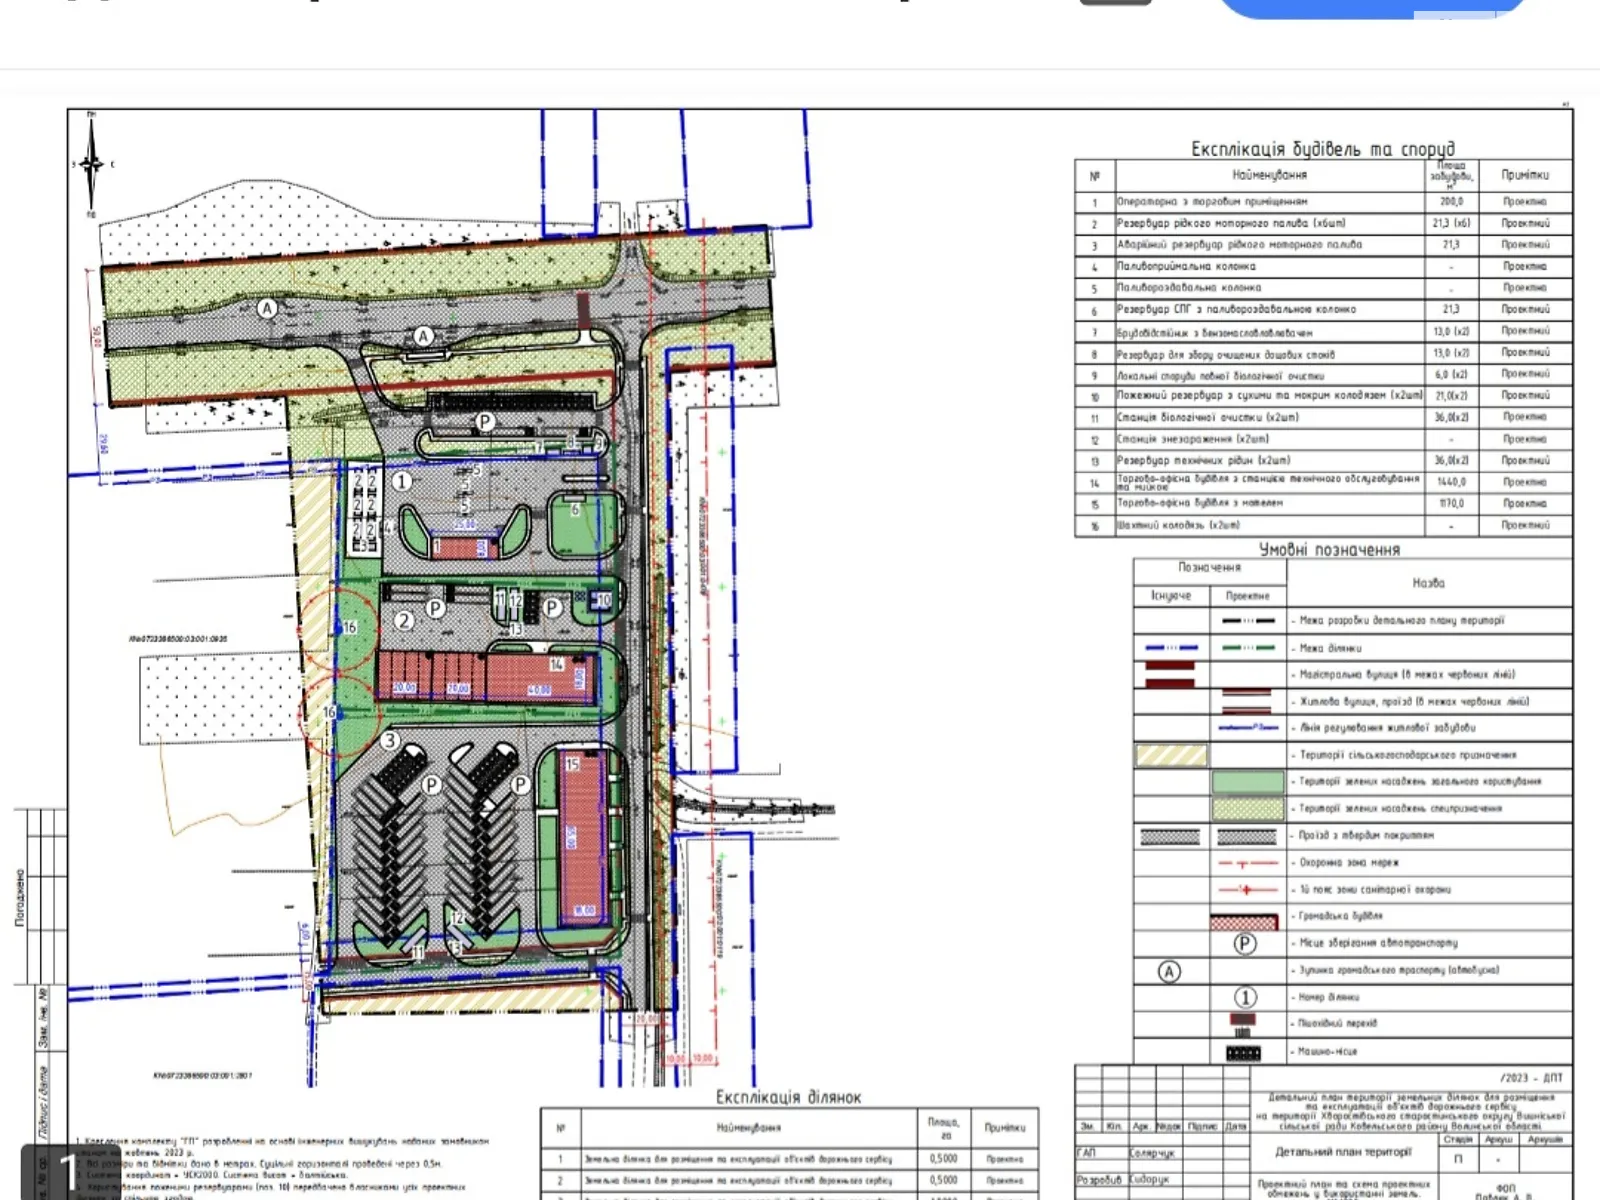Click the yellow hatched agricultural legend swatch
Screen dimensions: 1600x1200
1171,755
